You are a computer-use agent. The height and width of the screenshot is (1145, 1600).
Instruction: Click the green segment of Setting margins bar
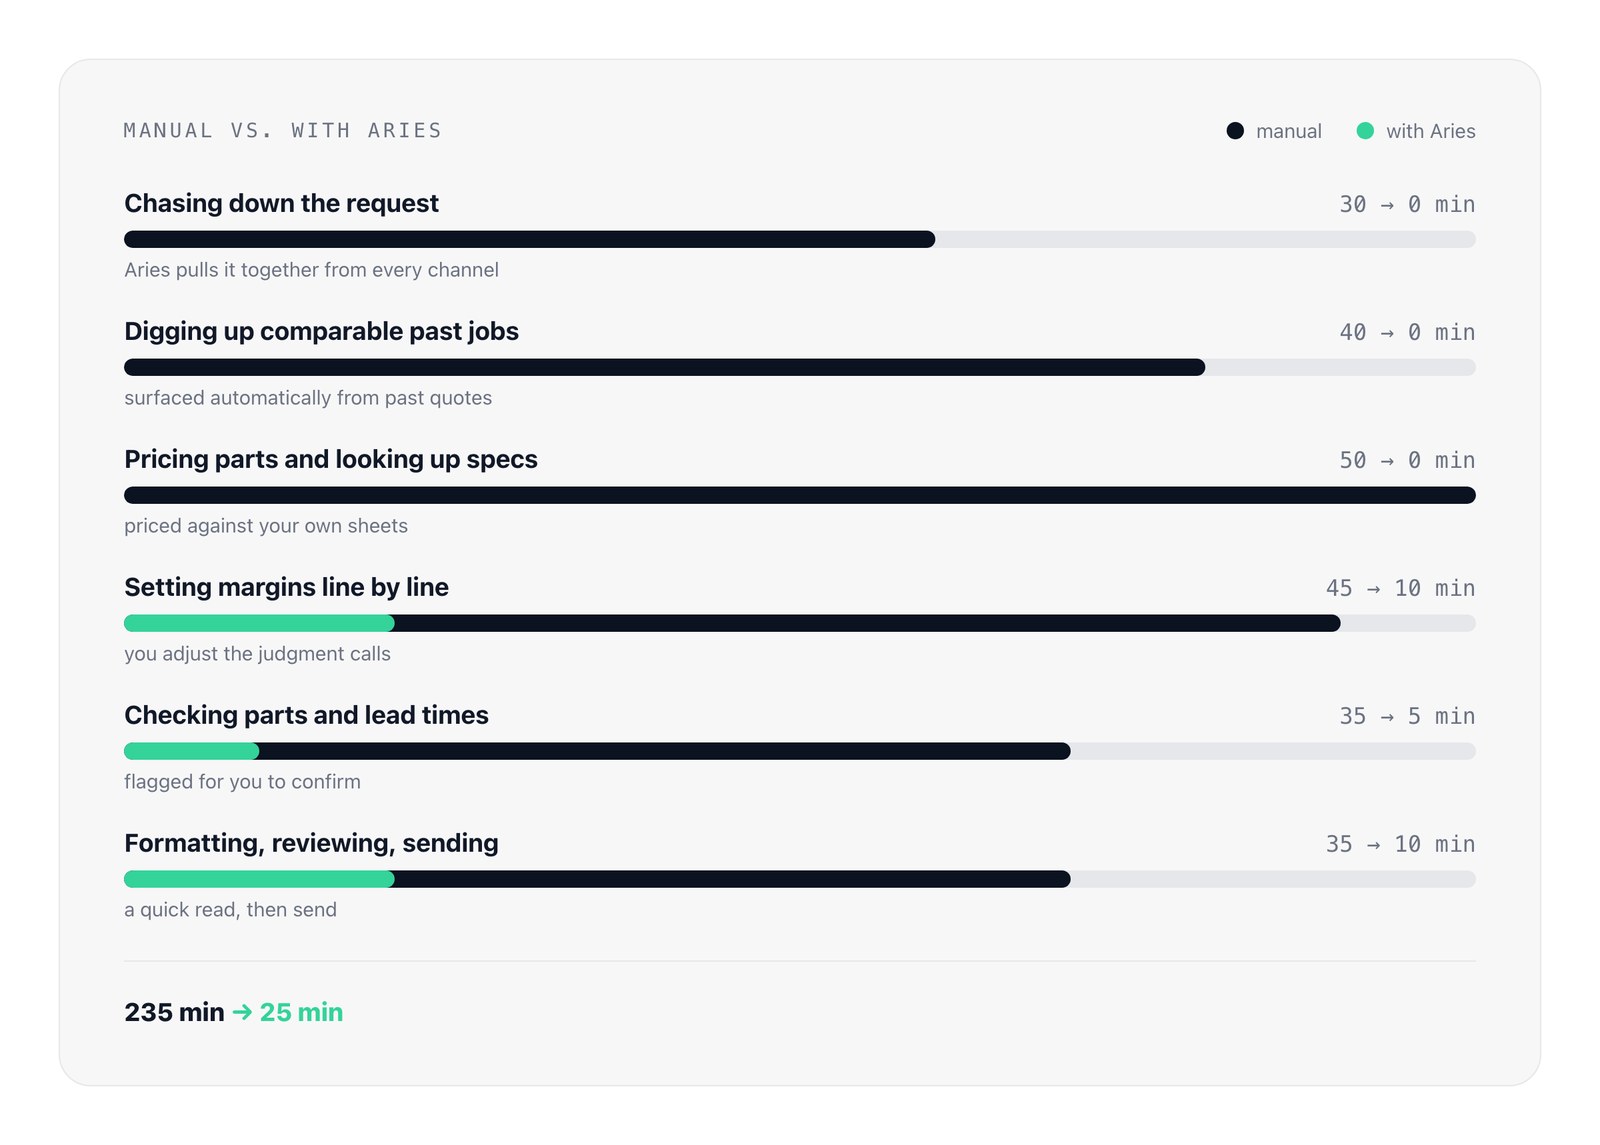click(259, 623)
